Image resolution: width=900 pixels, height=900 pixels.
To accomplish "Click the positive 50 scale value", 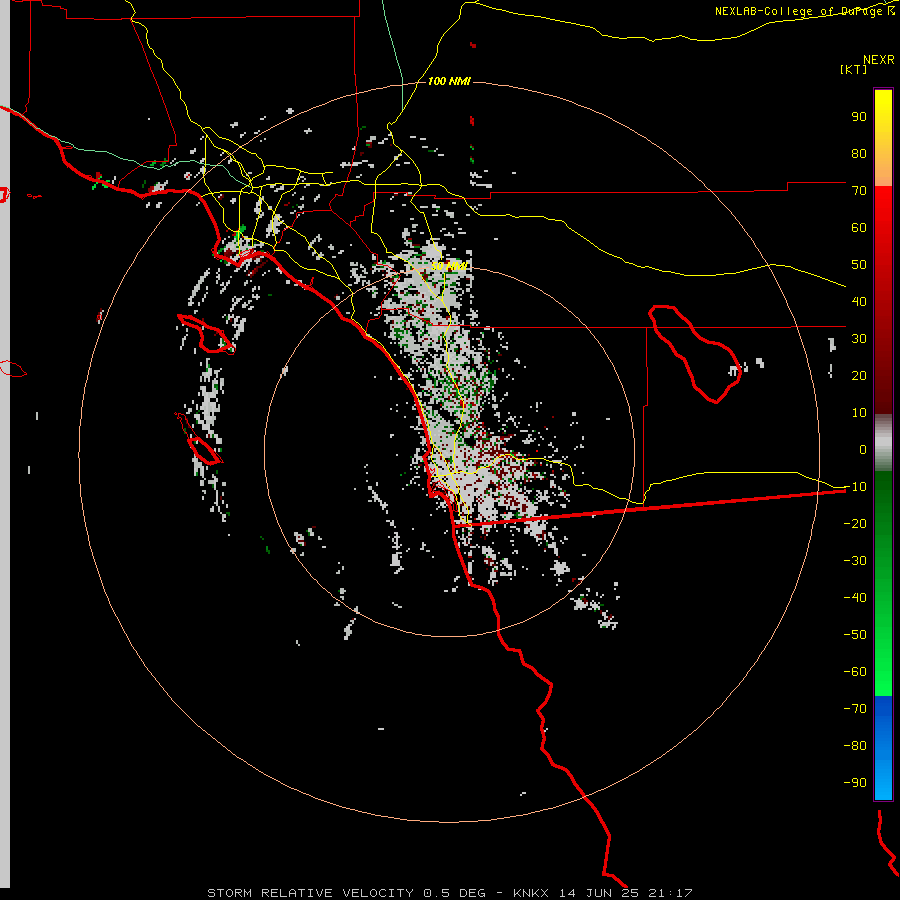I will tap(859, 265).
